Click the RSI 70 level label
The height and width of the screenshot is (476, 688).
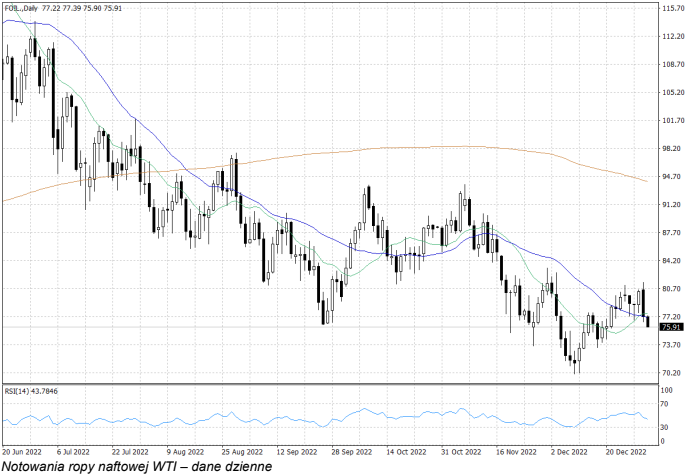point(666,404)
